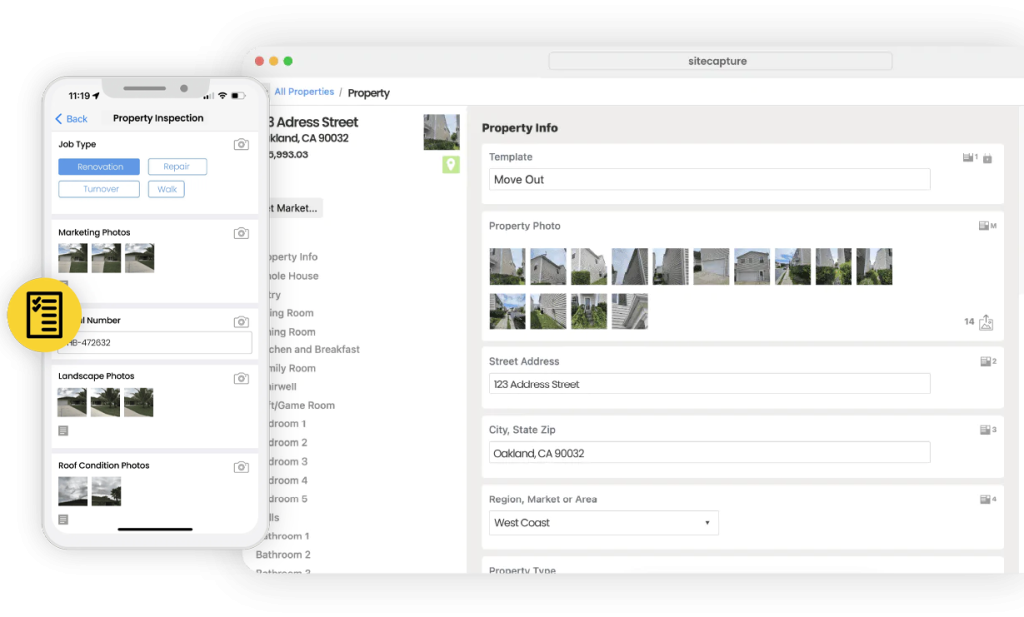Open the first thumbnail in the second photo row
Image resolution: width=1024 pixels, height=617 pixels.
tap(507, 311)
